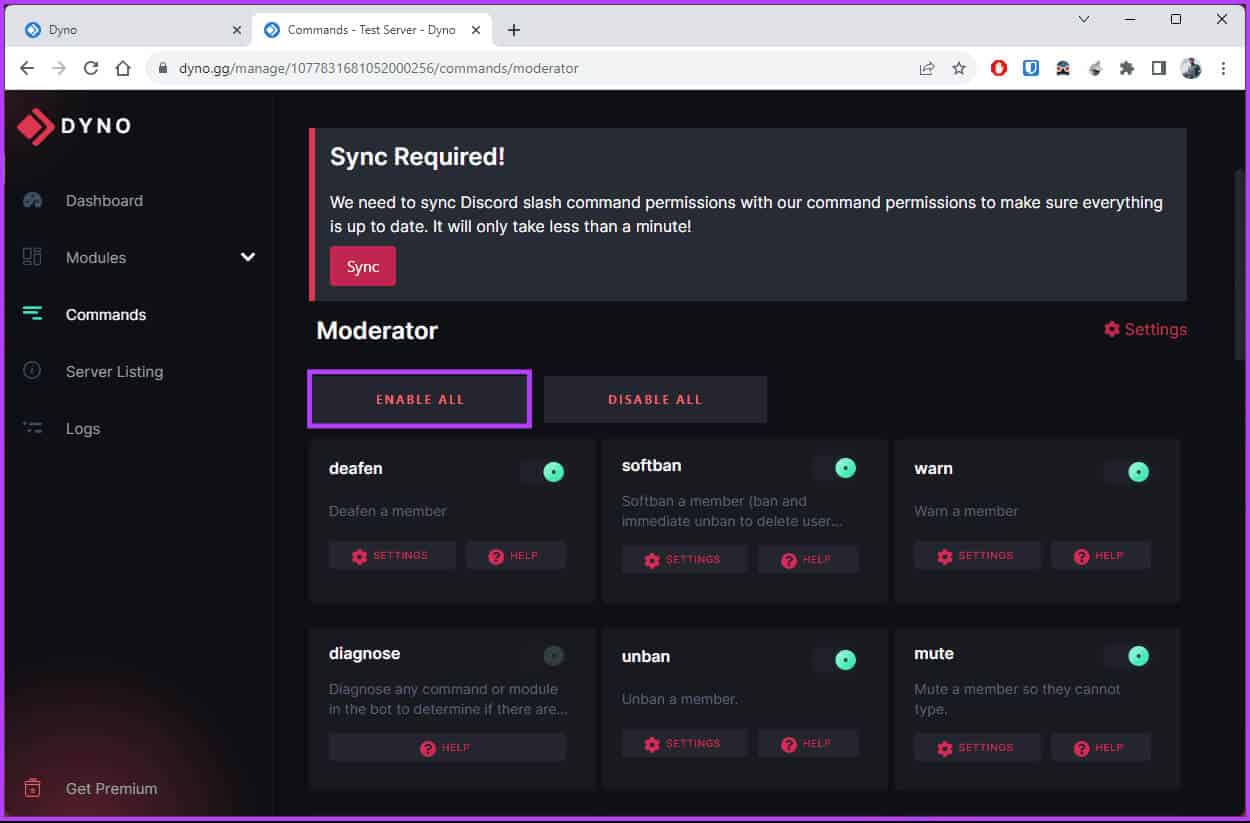Click DISABLE ALL button

pyautogui.click(x=655, y=399)
